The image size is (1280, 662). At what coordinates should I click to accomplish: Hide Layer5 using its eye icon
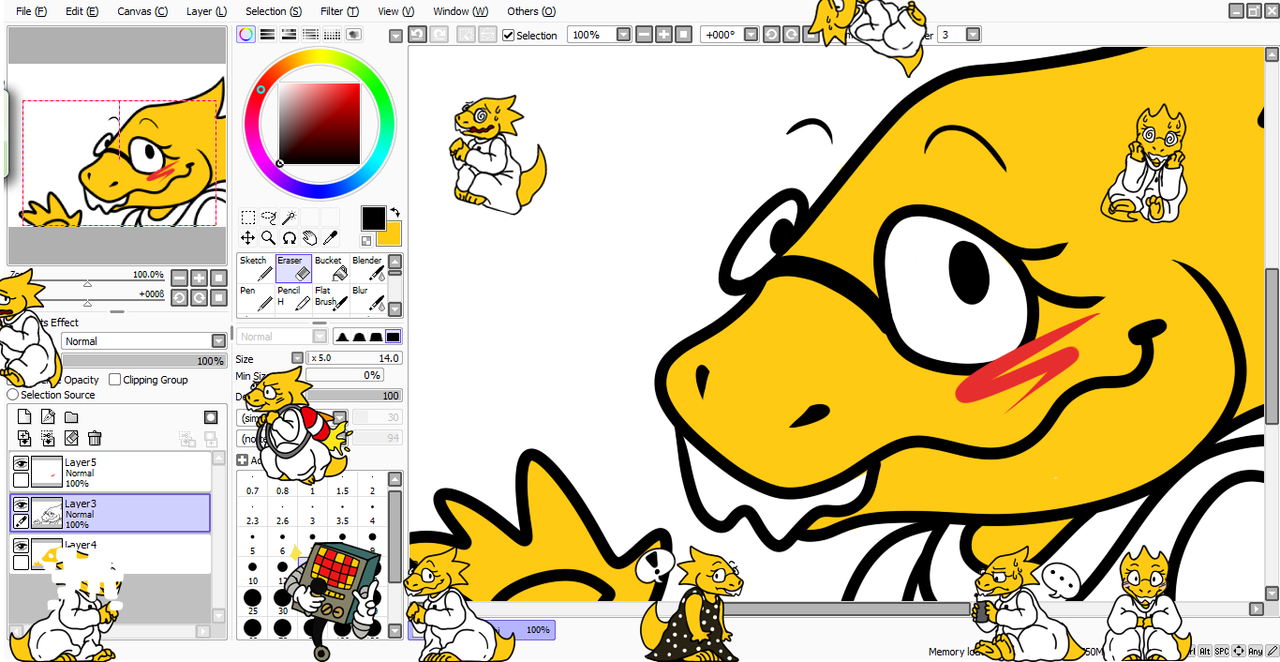click(x=20, y=464)
